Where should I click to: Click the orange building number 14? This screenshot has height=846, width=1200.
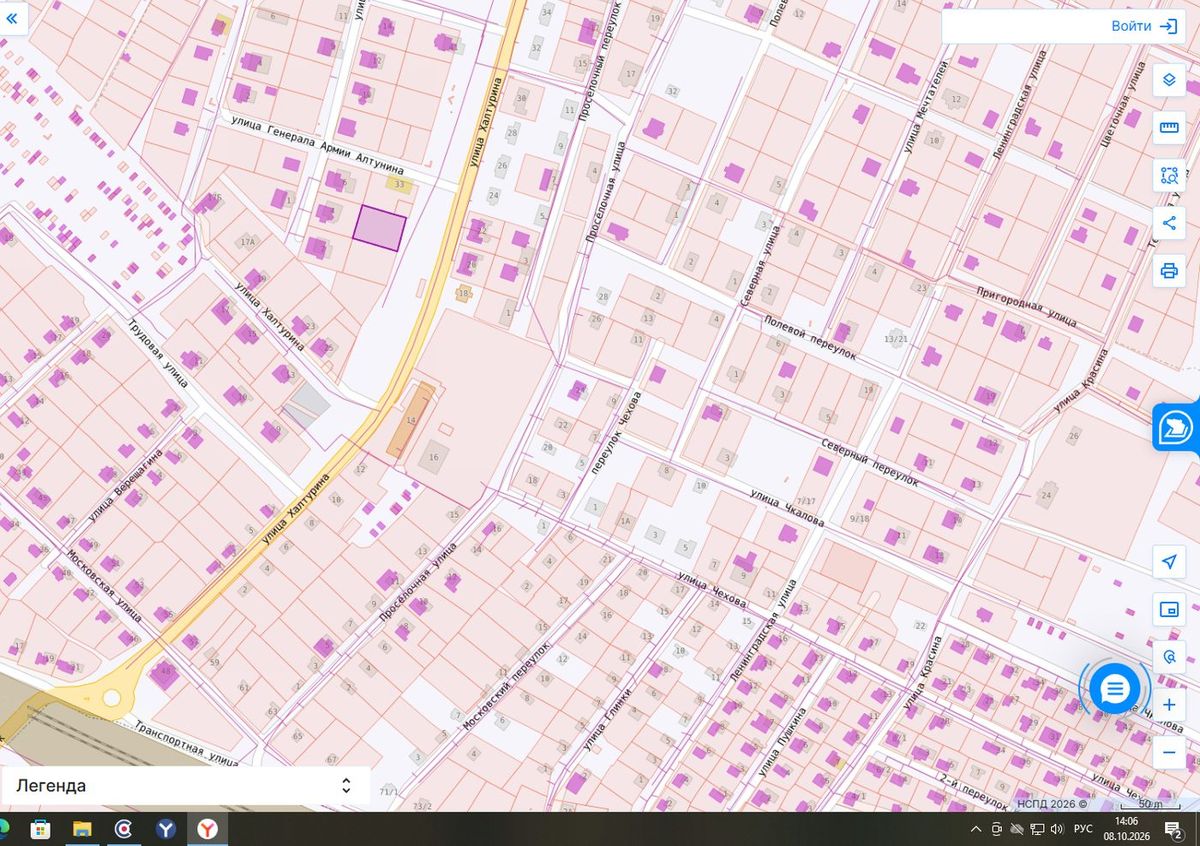click(411, 421)
